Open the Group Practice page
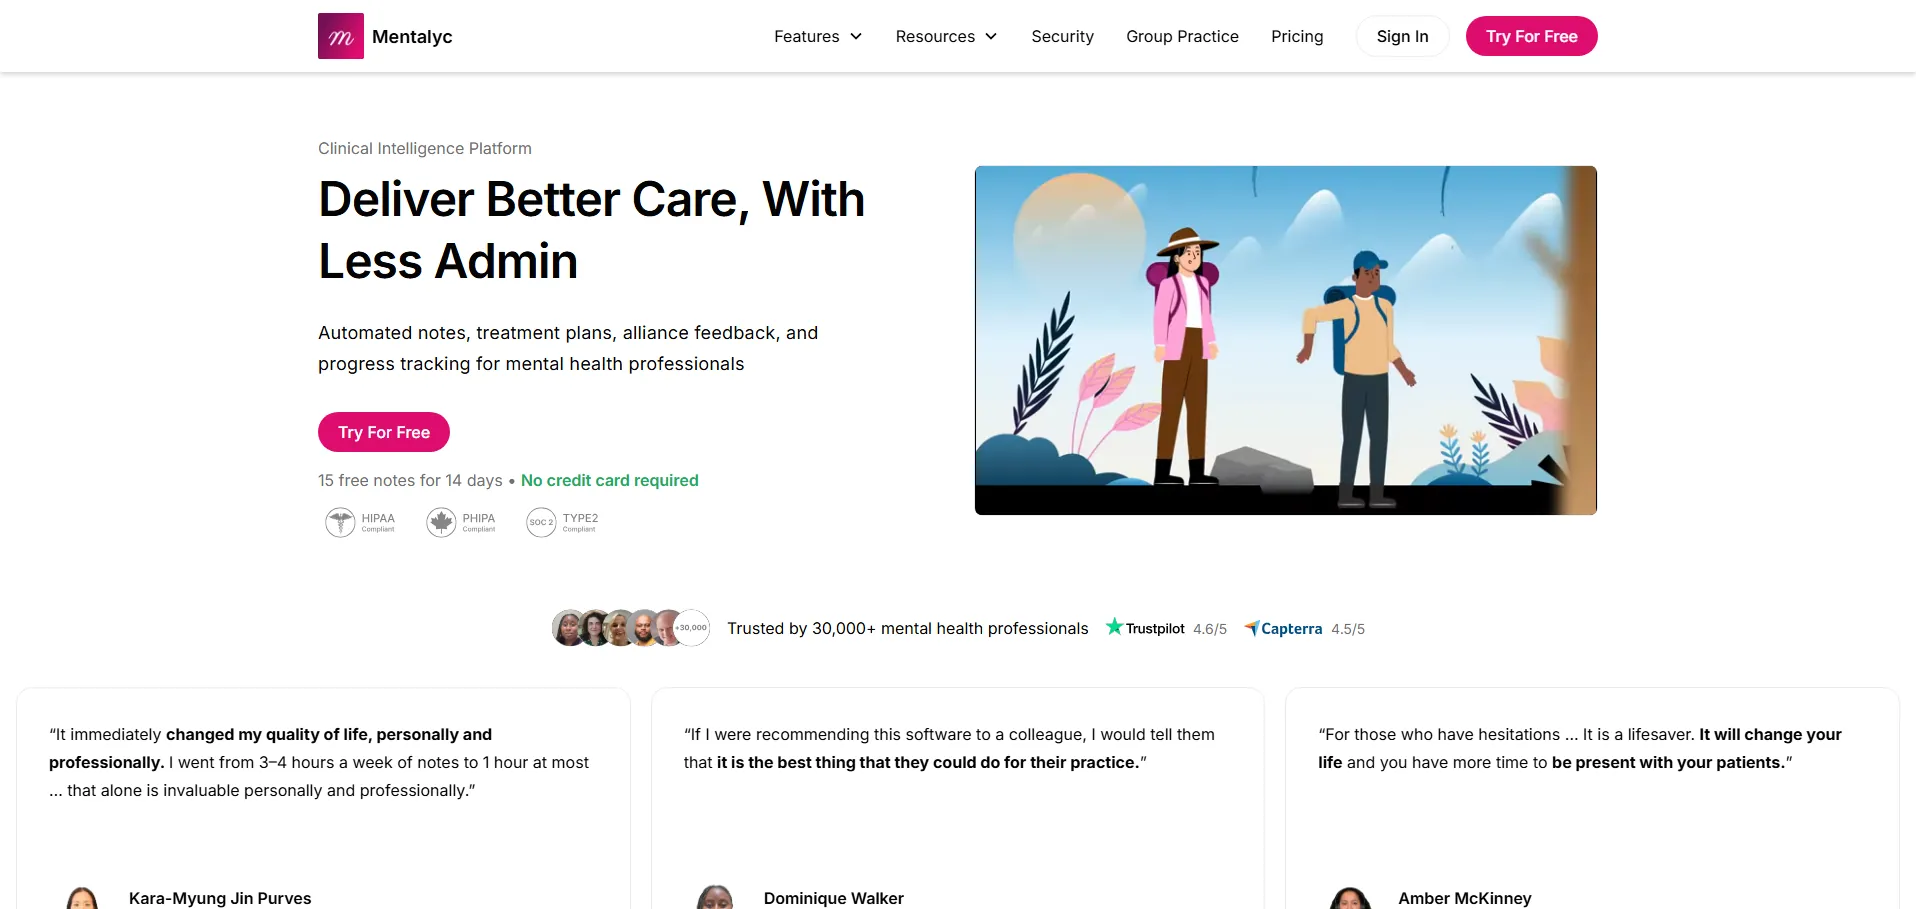Image resolution: width=1916 pixels, height=909 pixels. click(x=1182, y=36)
